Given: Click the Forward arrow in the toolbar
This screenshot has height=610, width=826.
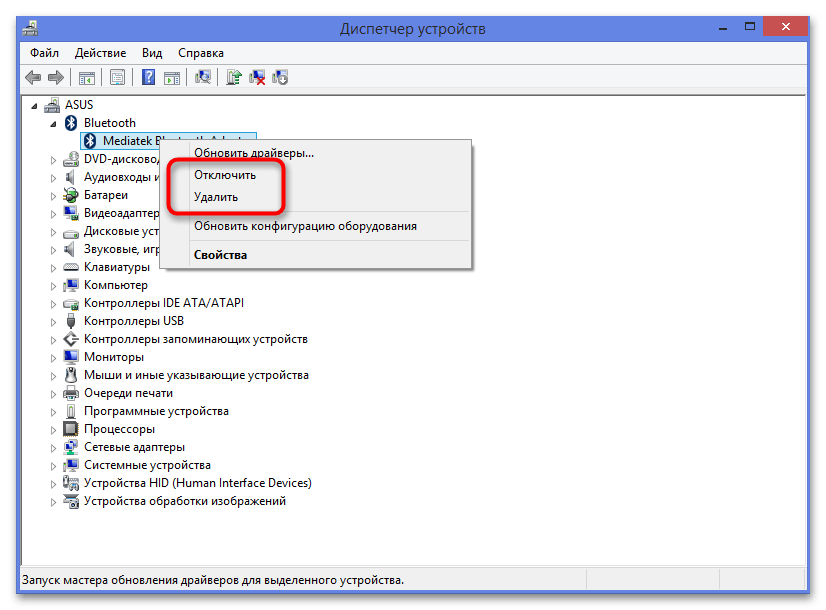Looking at the screenshot, I should coord(56,77).
